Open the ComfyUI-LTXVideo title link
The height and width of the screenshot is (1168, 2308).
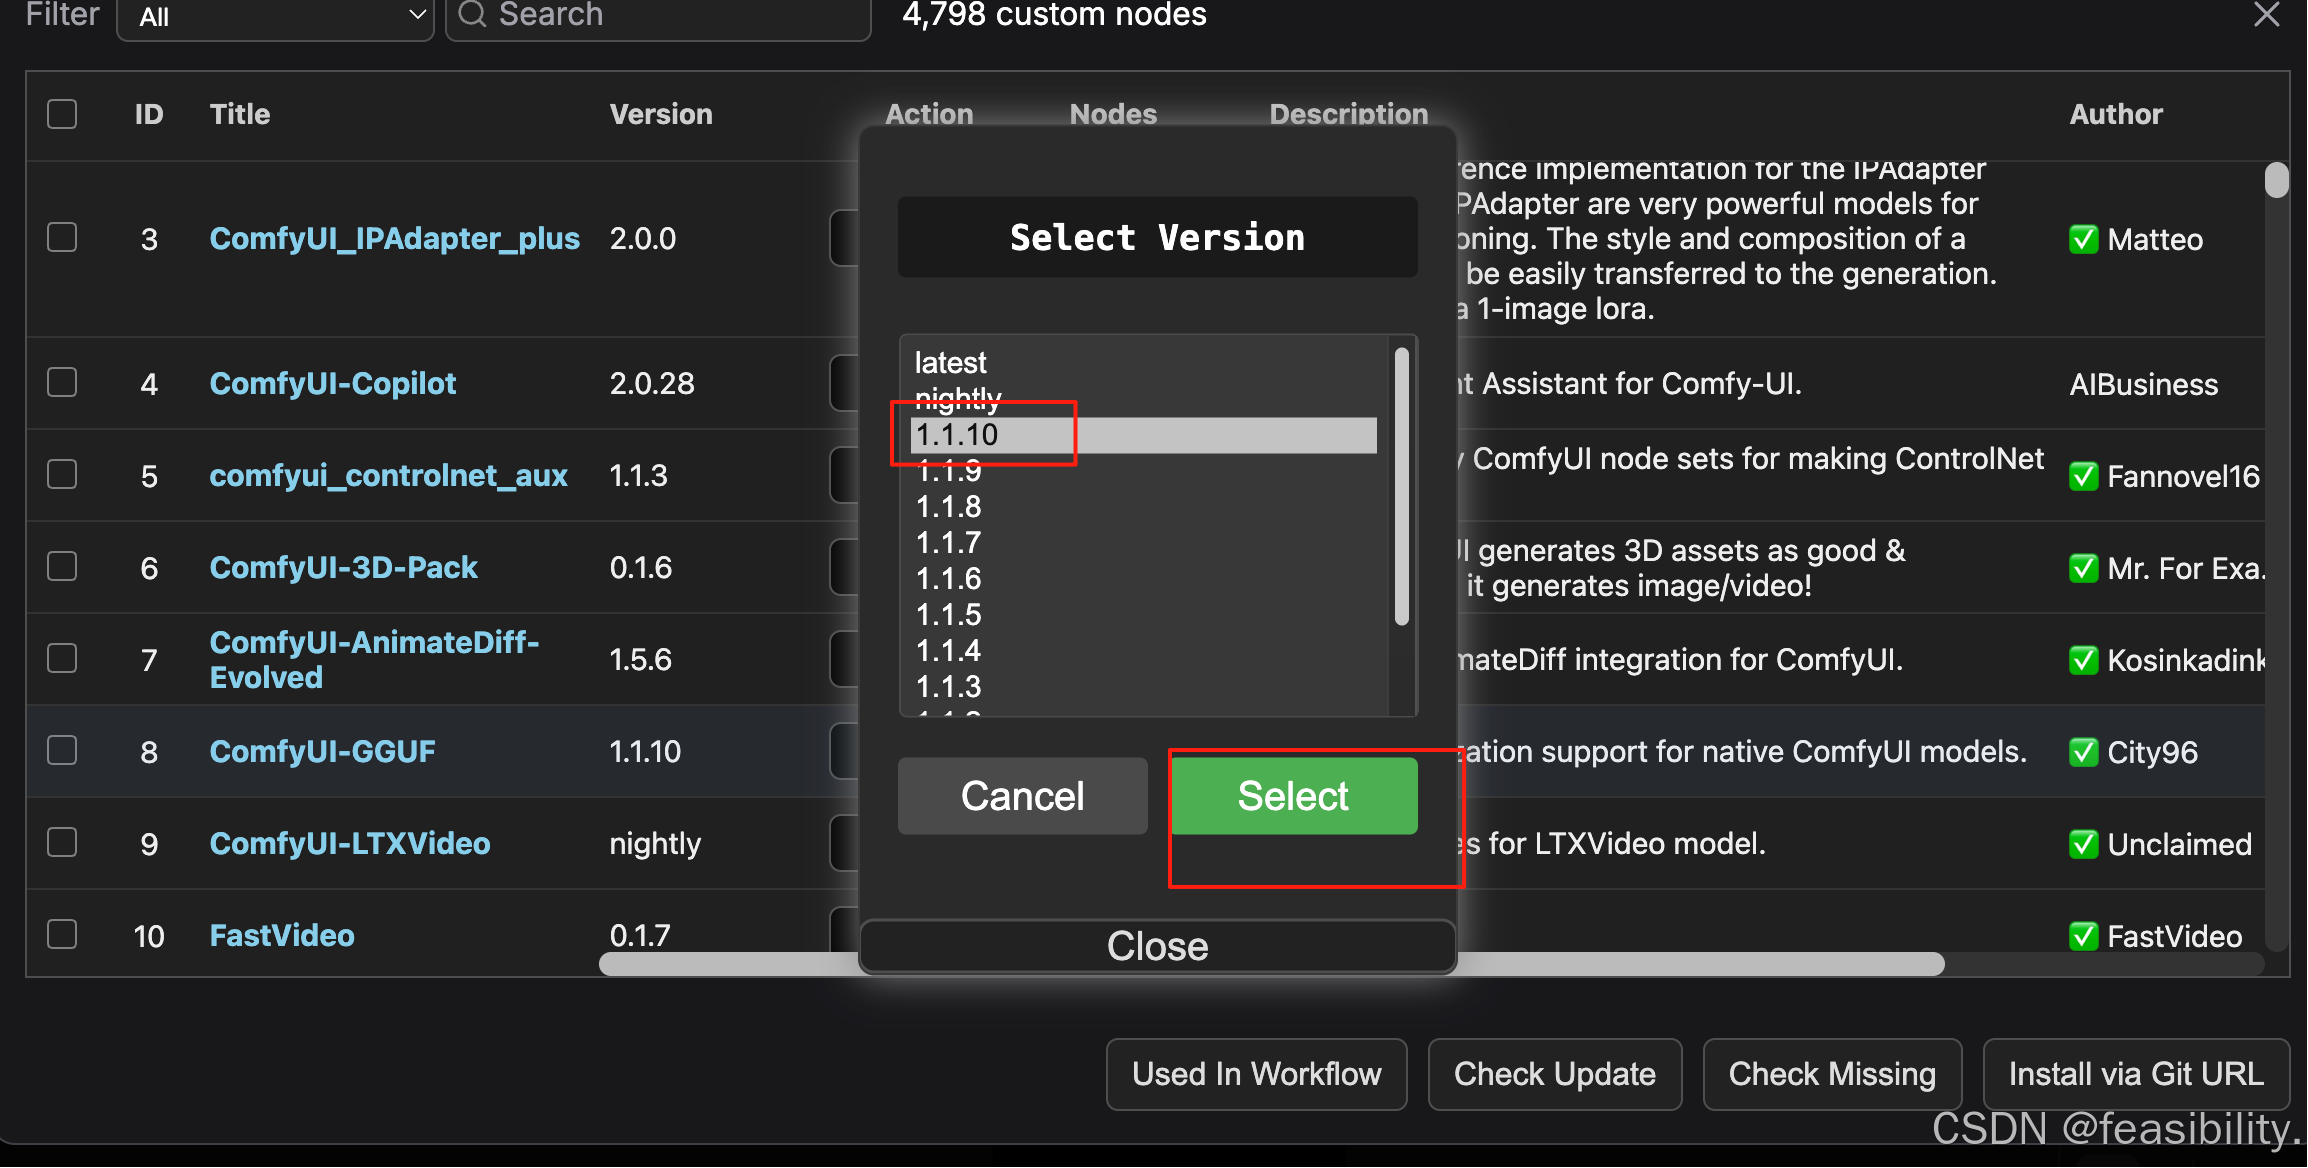[349, 843]
